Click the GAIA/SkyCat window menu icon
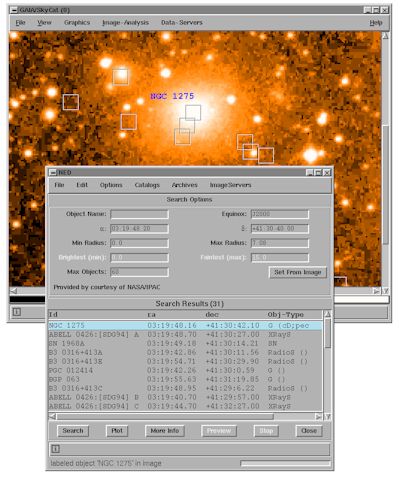 click(x=14, y=10)
